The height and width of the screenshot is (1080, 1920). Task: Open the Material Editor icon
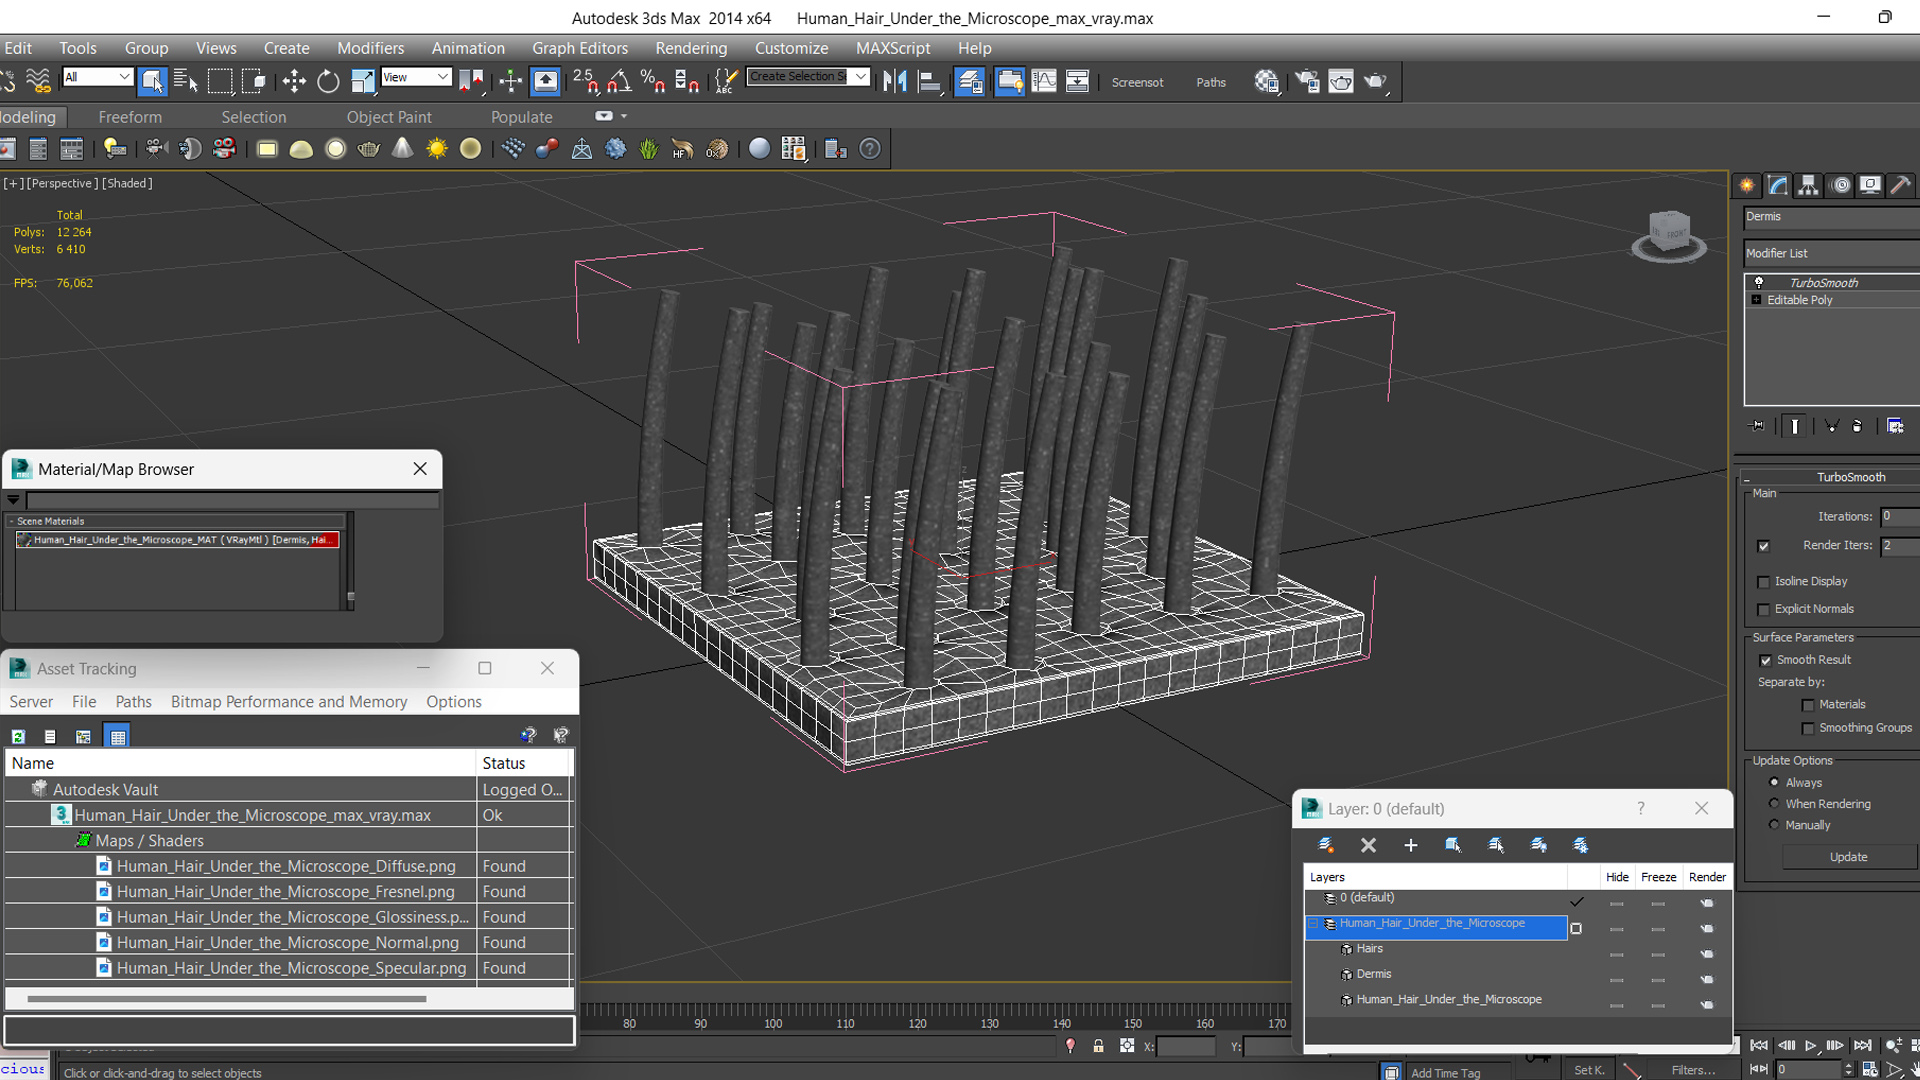coord(1267,81)
